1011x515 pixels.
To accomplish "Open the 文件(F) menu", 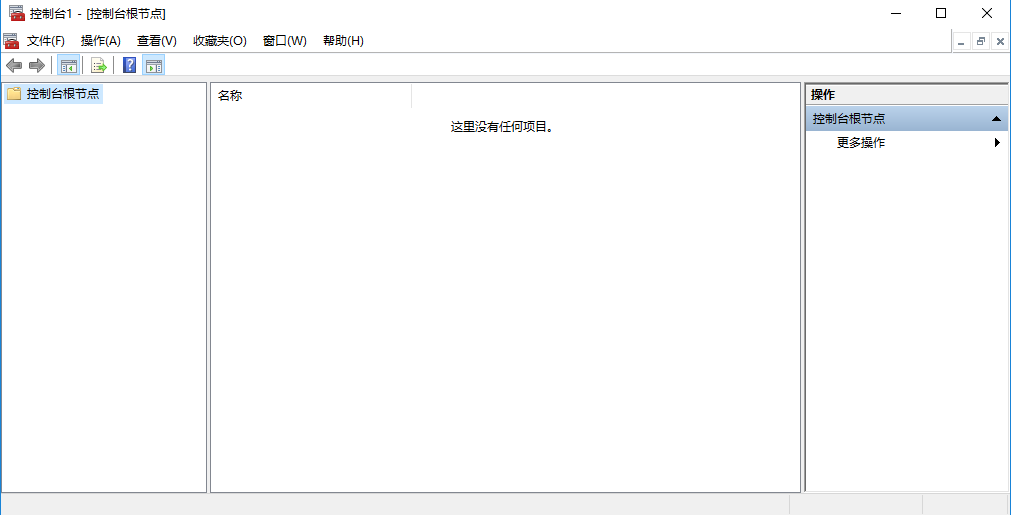I will pos(46,41).
